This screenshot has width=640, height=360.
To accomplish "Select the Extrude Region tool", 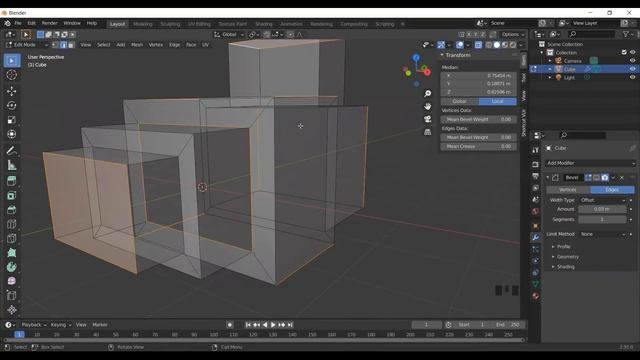I will [12, 181].
